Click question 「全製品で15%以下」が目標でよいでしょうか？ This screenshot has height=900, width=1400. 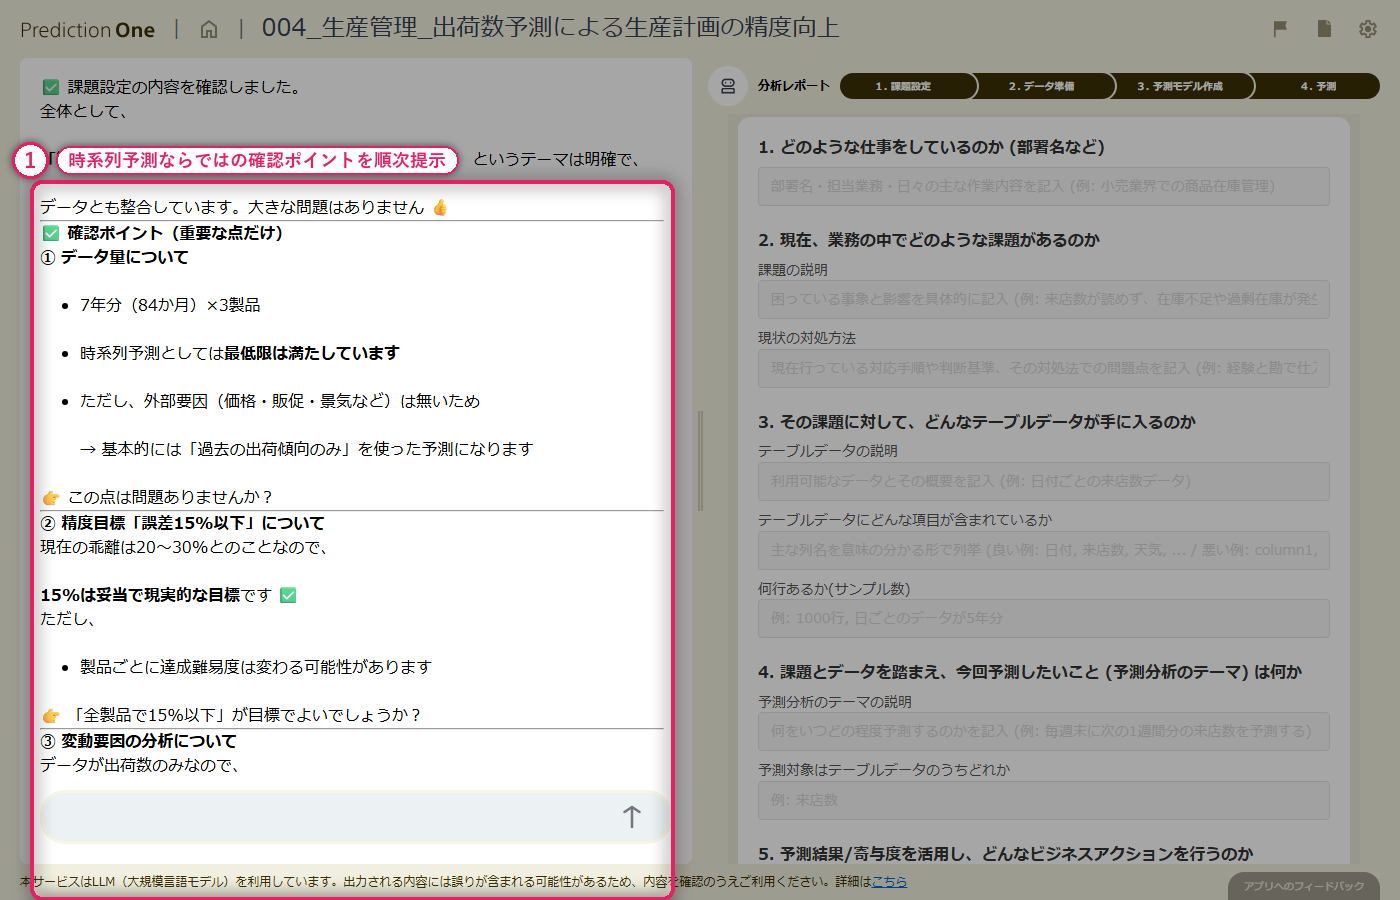(x=245, y=715)
